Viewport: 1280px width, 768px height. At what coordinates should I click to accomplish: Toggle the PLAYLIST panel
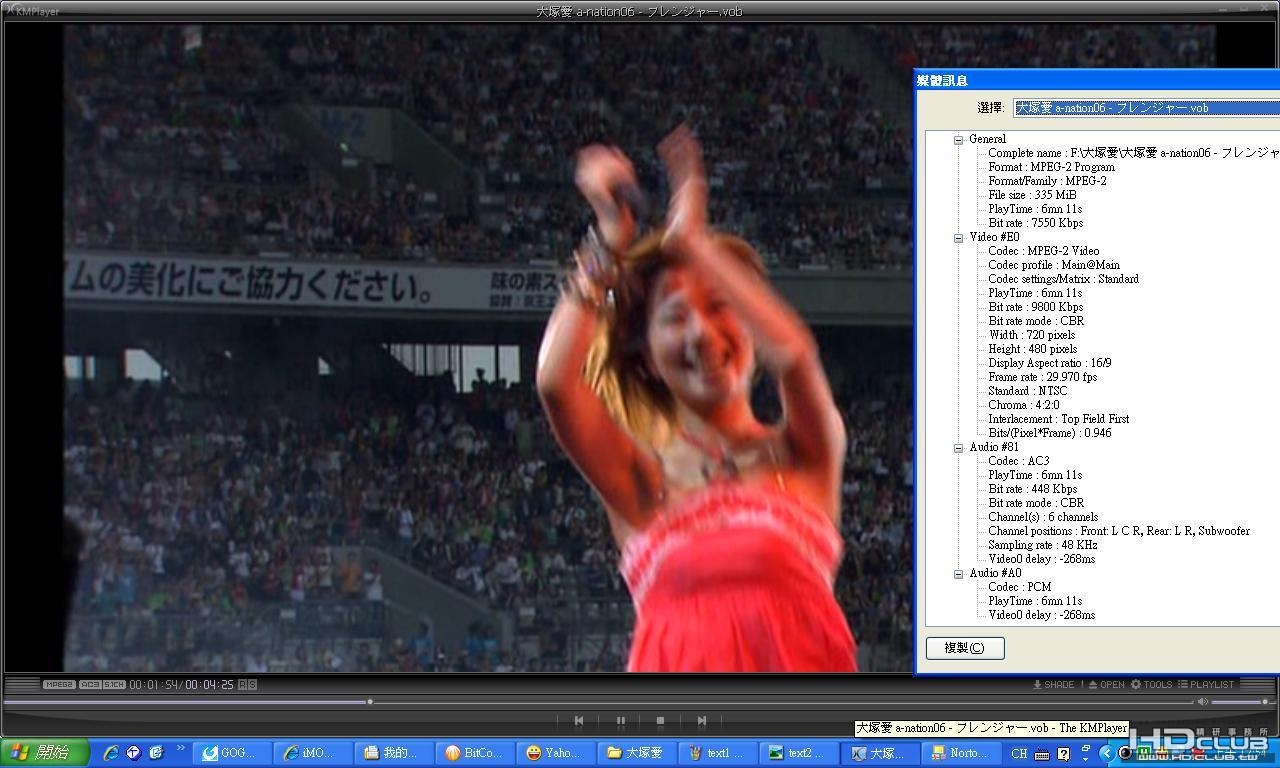pyautogui.click(x=1206, y=685)
